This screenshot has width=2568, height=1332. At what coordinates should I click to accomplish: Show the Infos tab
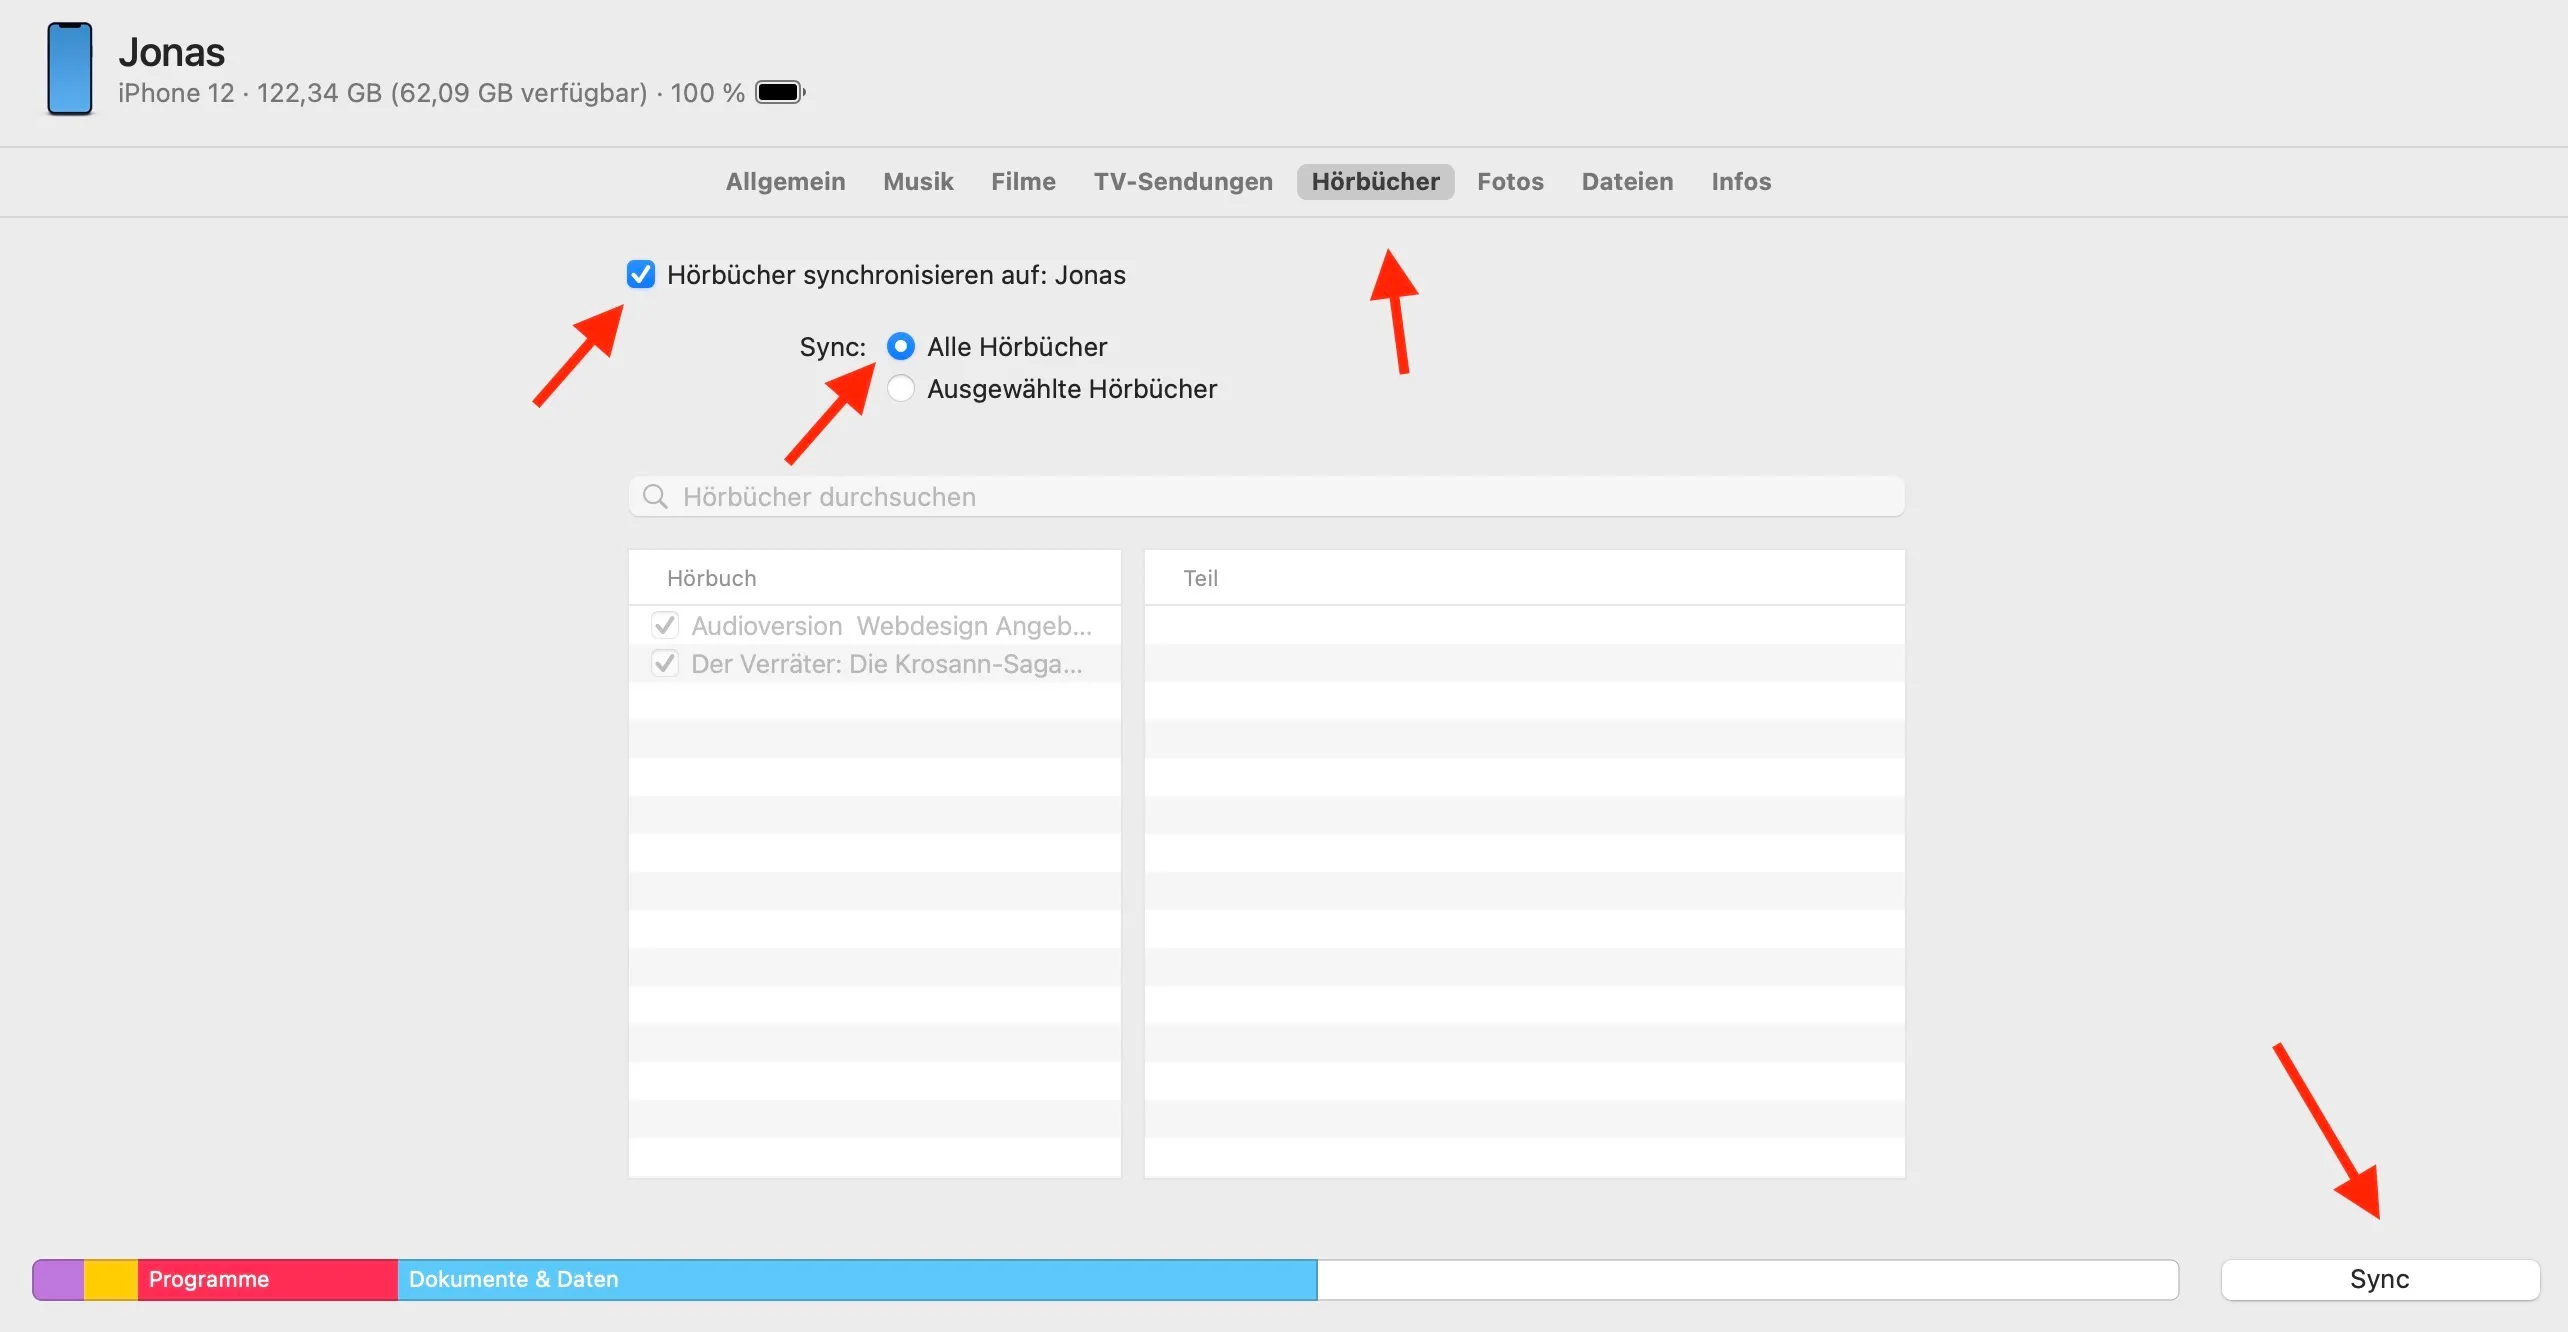click(1741, 181)
